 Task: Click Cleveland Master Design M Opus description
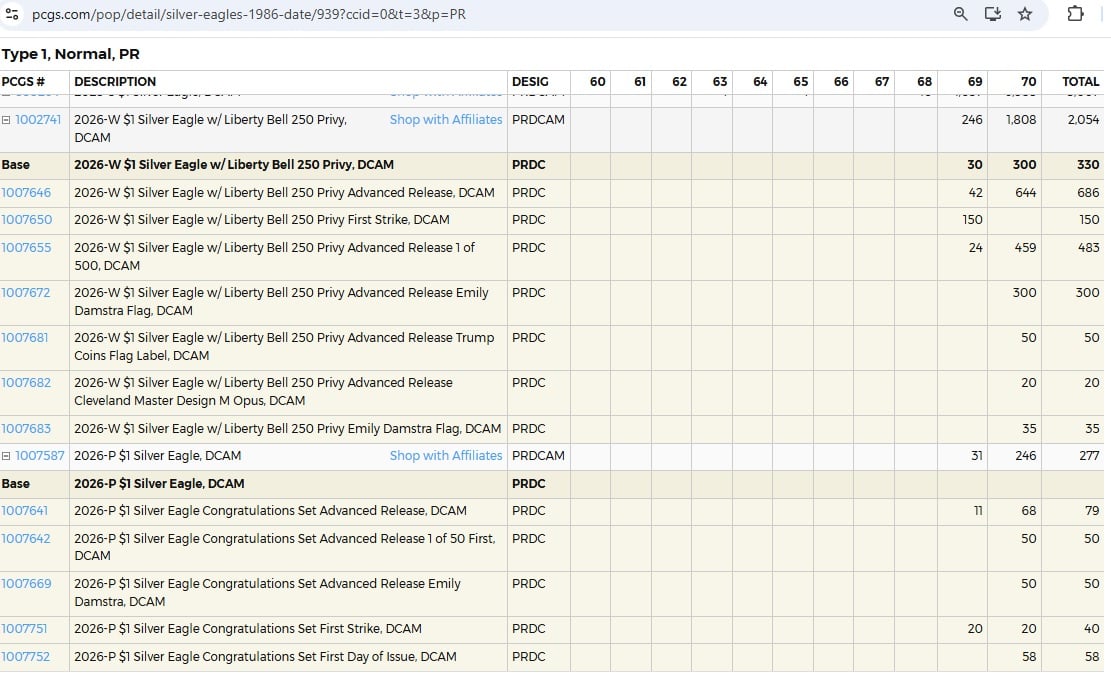click(x=264, y=392)
